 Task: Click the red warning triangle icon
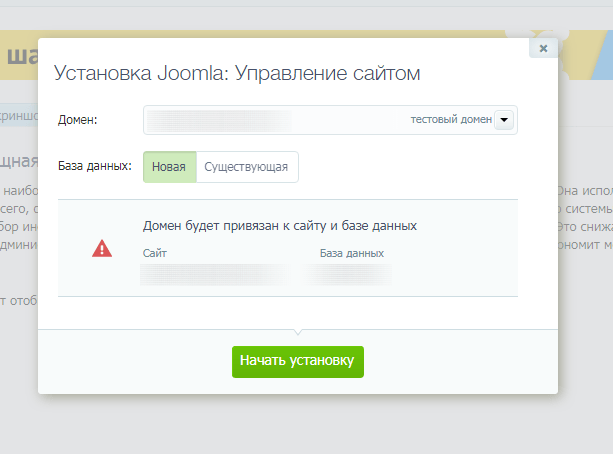[102, 248]
